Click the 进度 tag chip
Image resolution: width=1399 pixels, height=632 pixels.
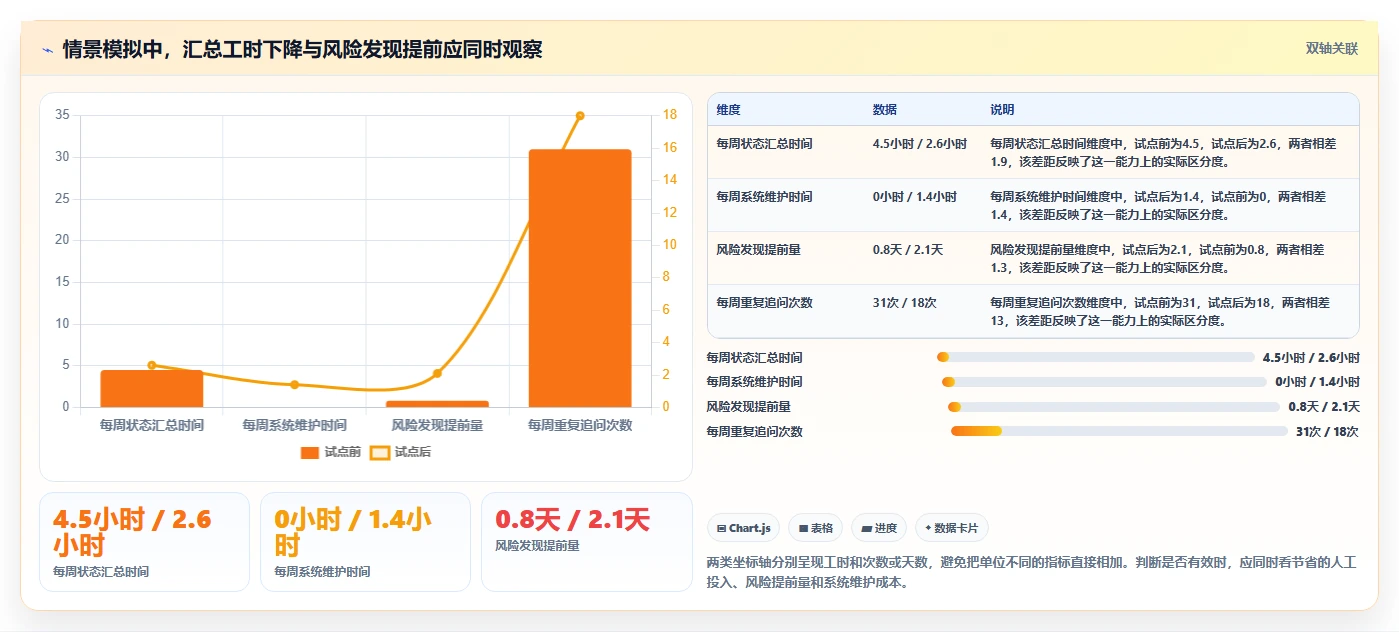[879, 528]
